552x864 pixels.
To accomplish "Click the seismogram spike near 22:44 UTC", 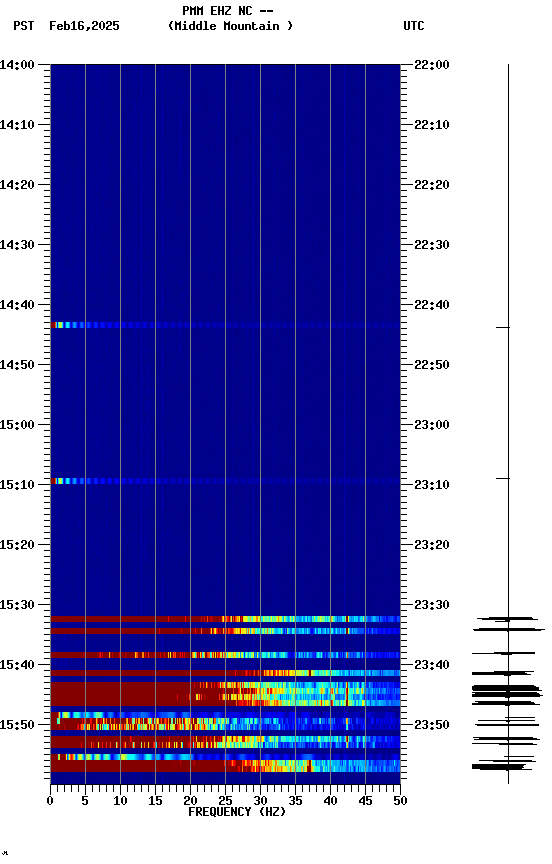I will (503, 328).
